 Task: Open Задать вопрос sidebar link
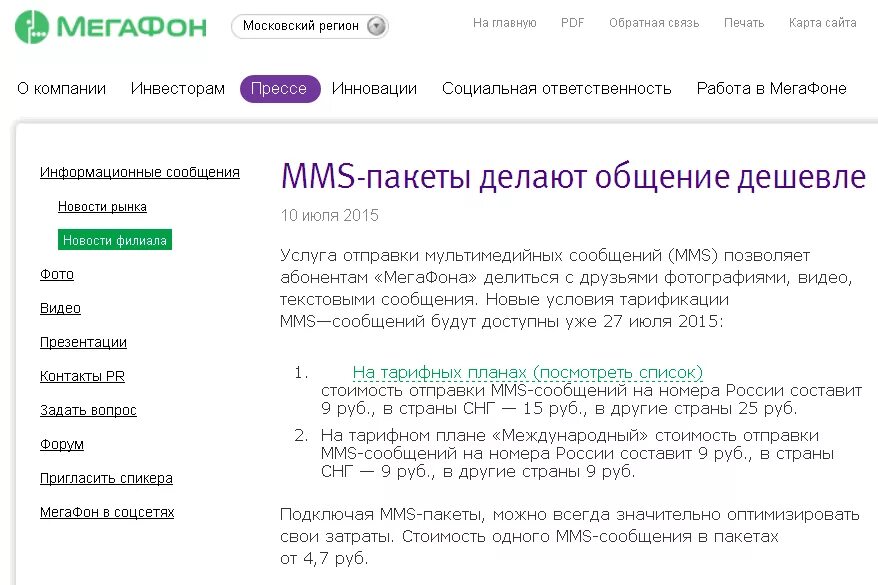(88, 410)
